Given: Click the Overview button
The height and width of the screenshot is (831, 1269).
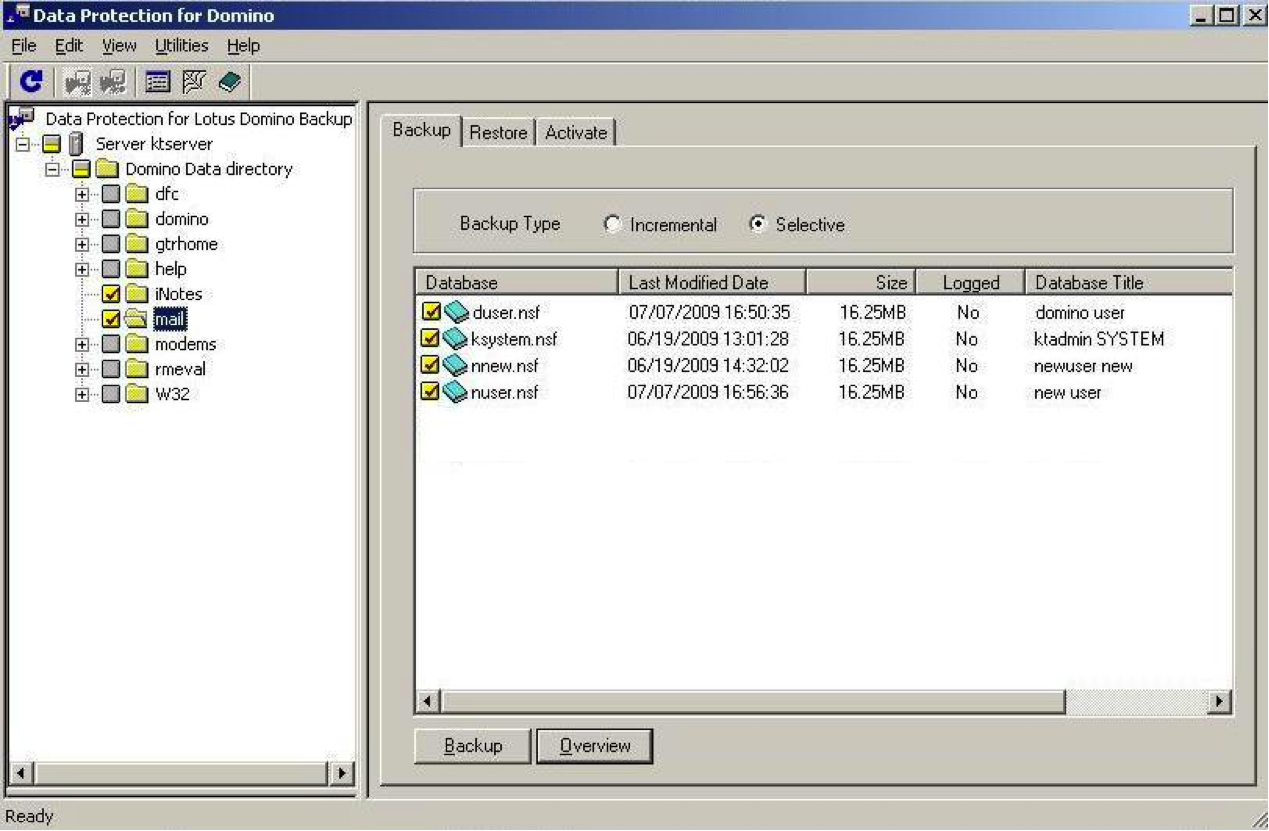Looking at the screenshot, I should [x=595, y=746].
